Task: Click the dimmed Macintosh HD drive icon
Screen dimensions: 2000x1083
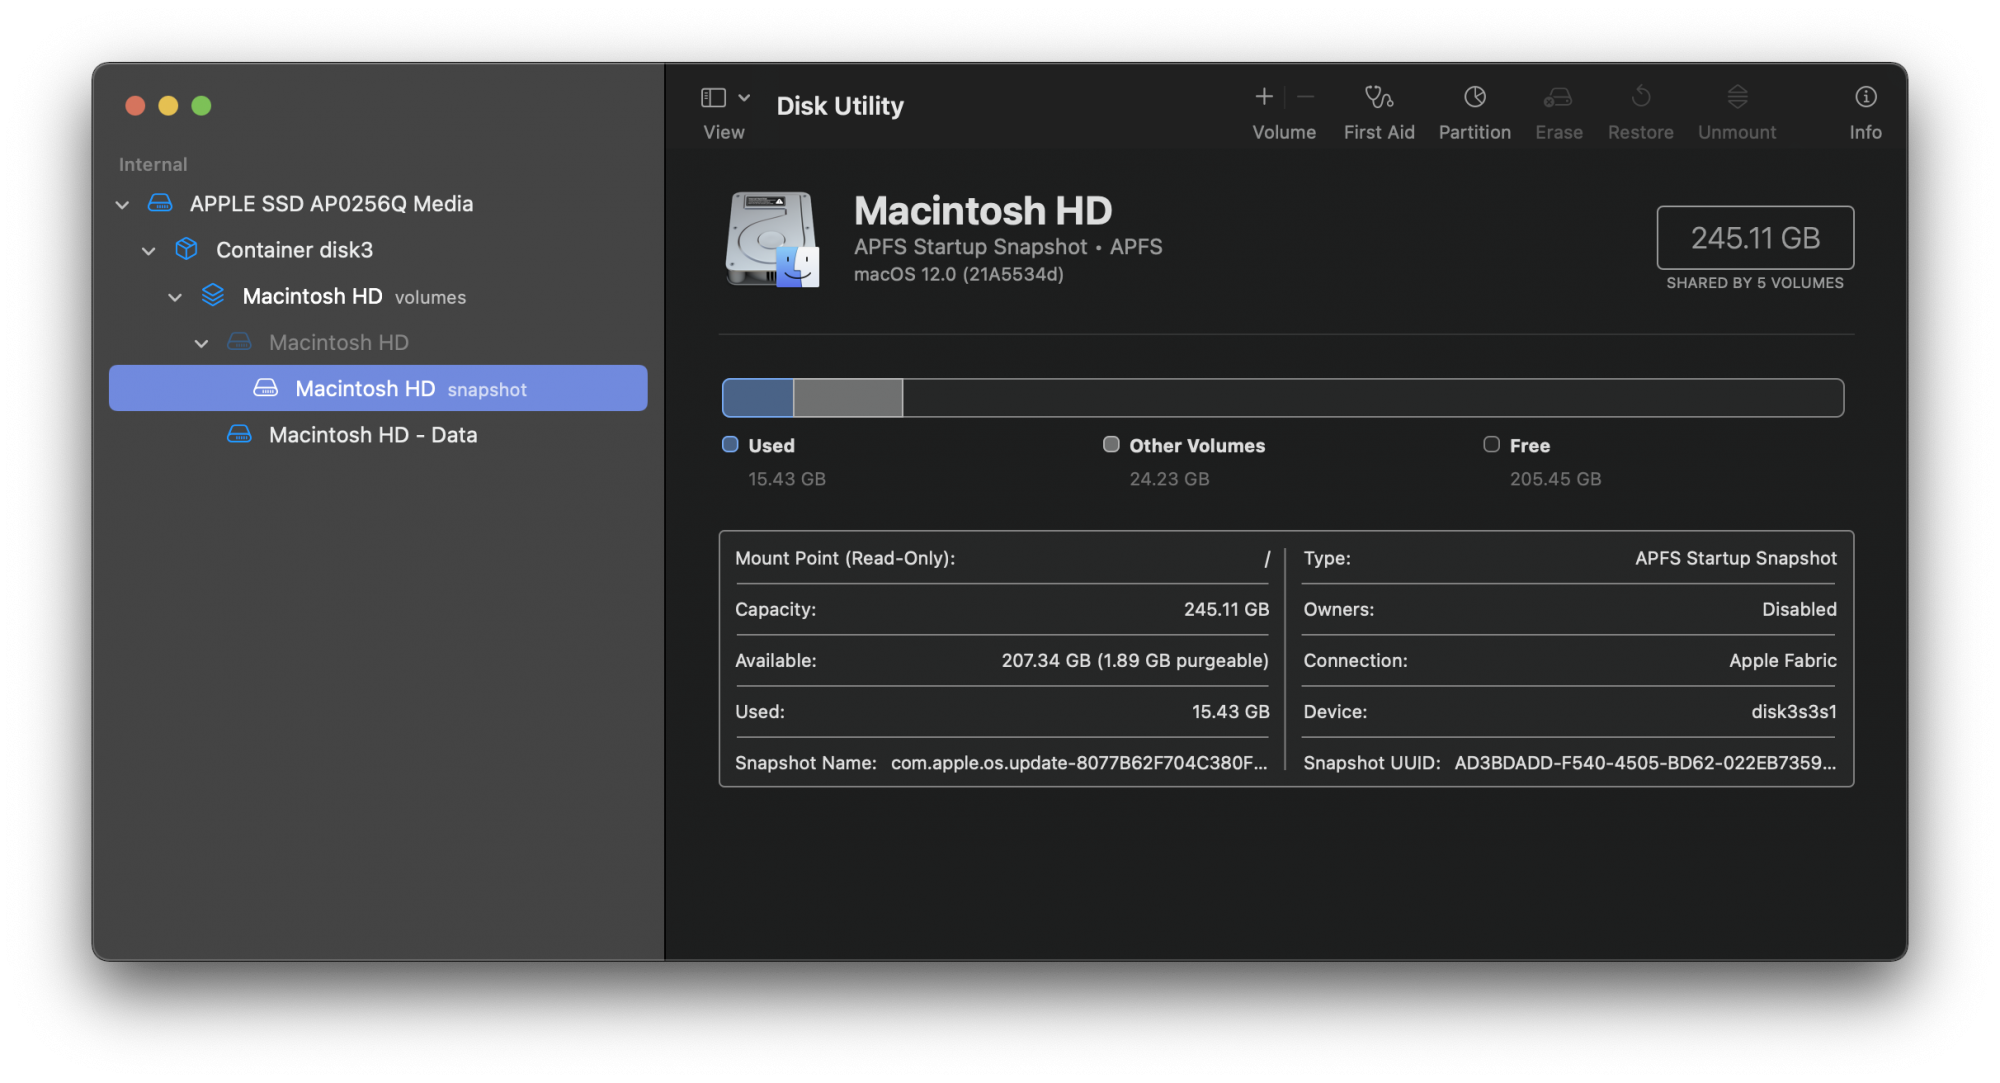Action: point(239,342)
